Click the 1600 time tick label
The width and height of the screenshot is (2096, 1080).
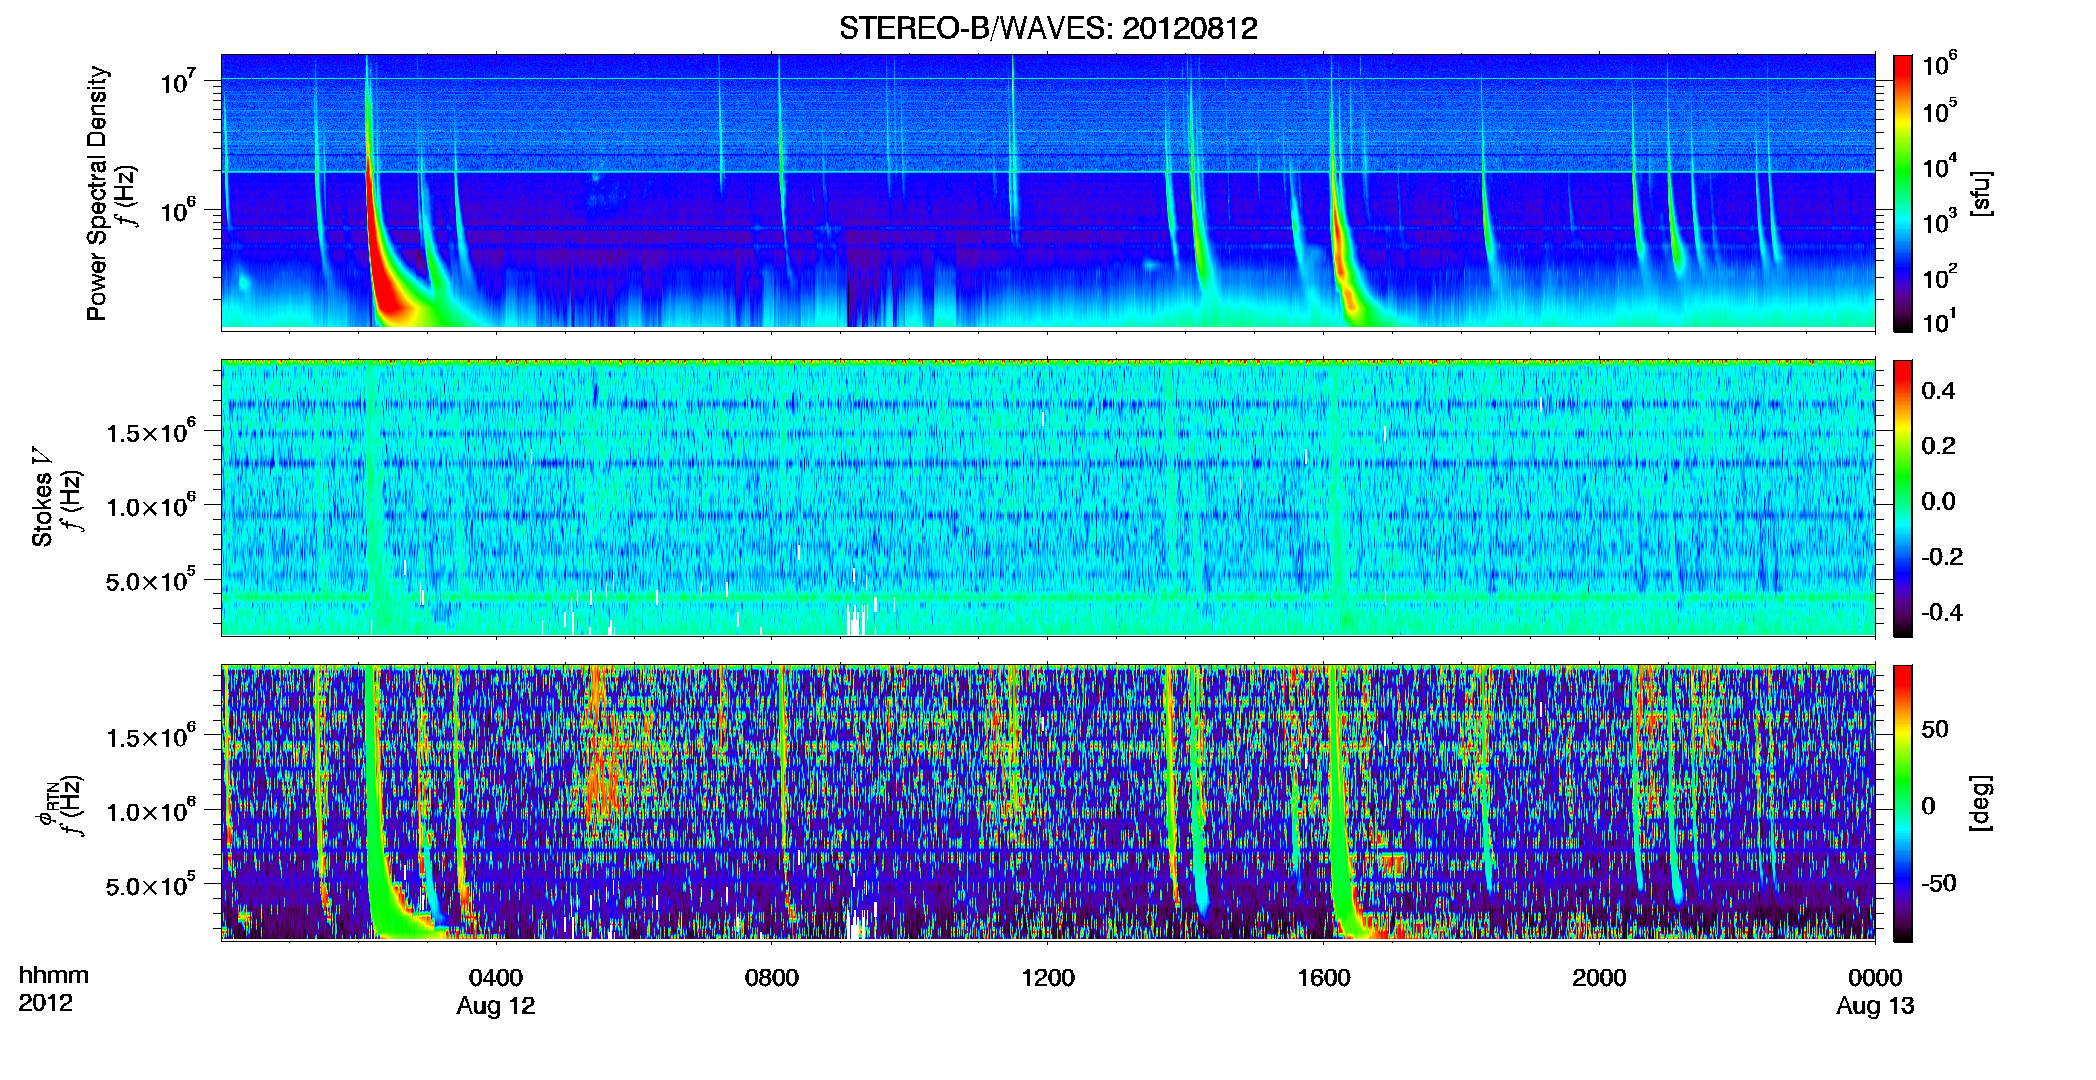[1324, 978]
